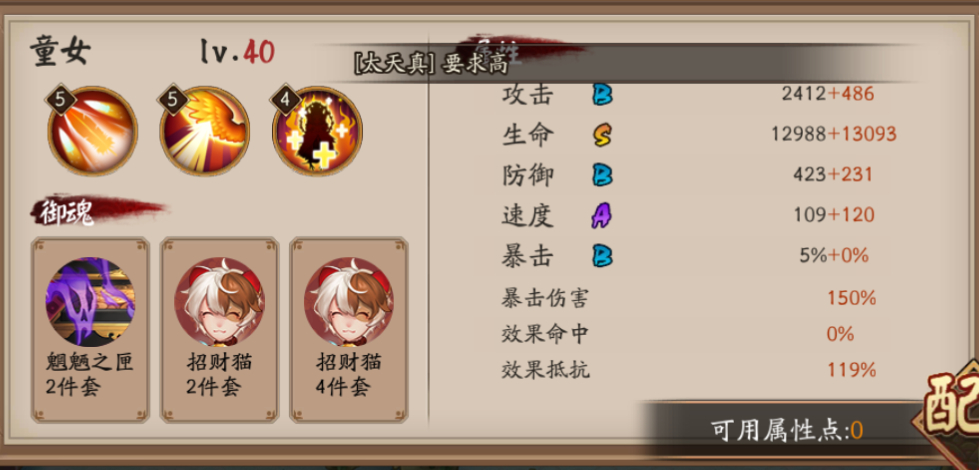Click the B grade badge next to 攻击

click(602, 94)
